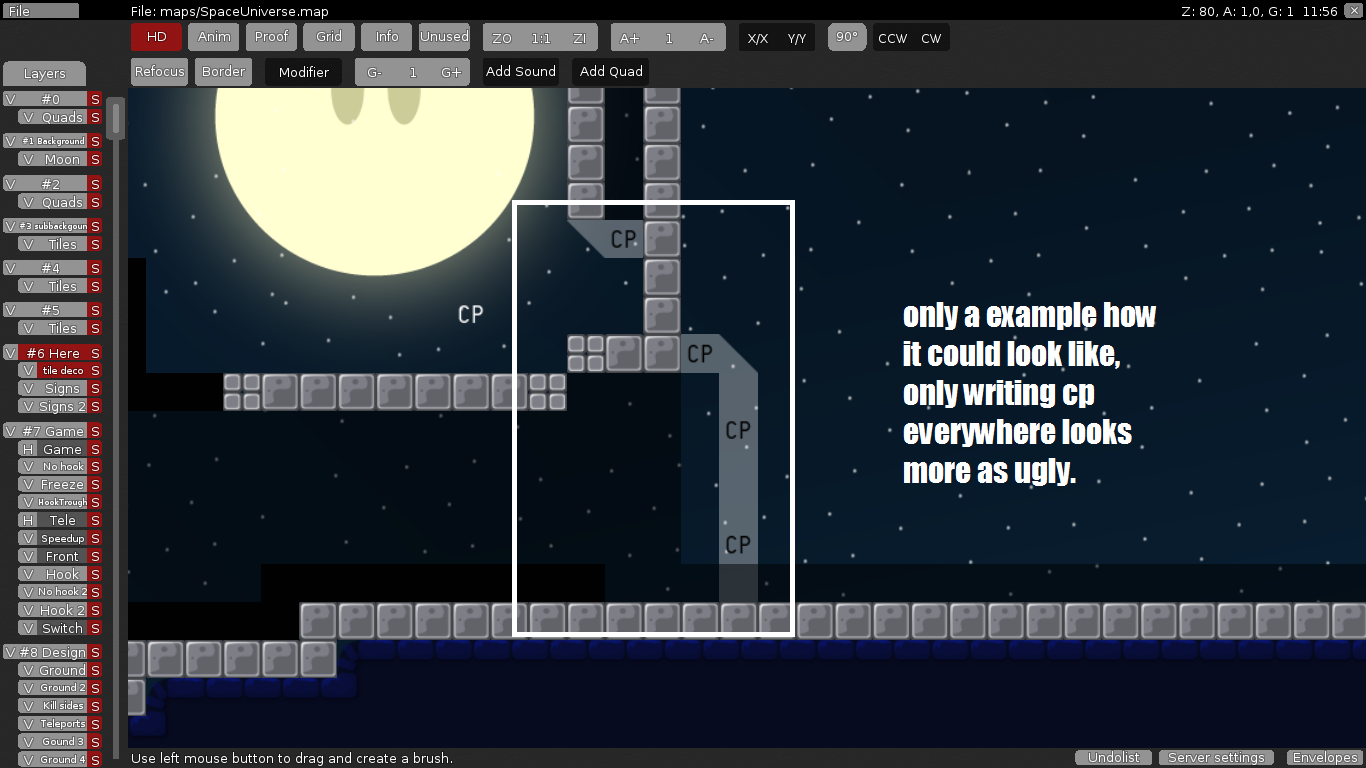1366x768 pixels.
Task: Select the Layers tab
Action: 44,74
